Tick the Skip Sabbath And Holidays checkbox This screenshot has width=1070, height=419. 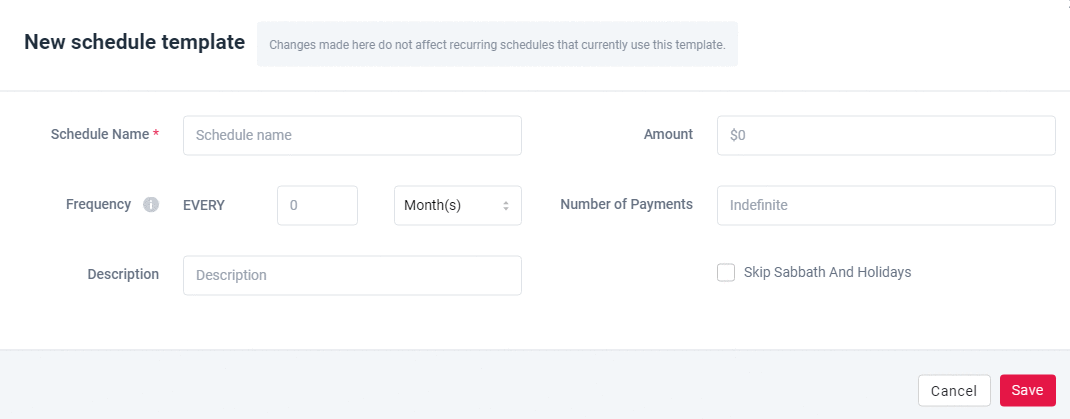click(x=726, y=272)
